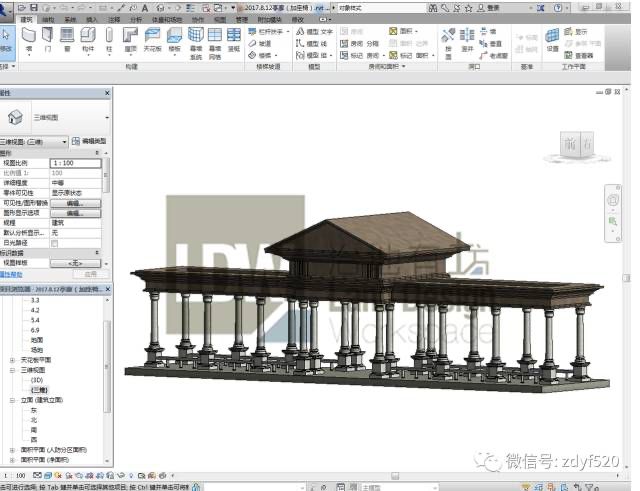The height and width of the screenshot is (491, 640).
Task: Collapse the 三维视图 tree node
Action: 12,370
